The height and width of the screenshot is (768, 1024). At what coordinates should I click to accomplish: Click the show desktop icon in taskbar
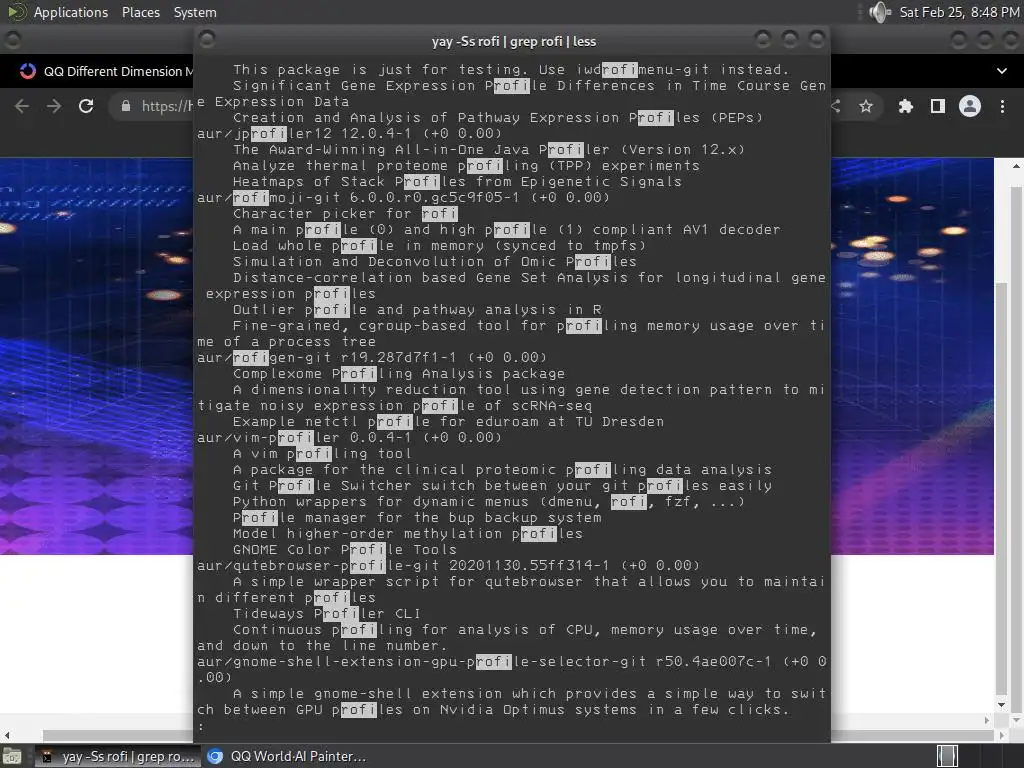(12, 756)
